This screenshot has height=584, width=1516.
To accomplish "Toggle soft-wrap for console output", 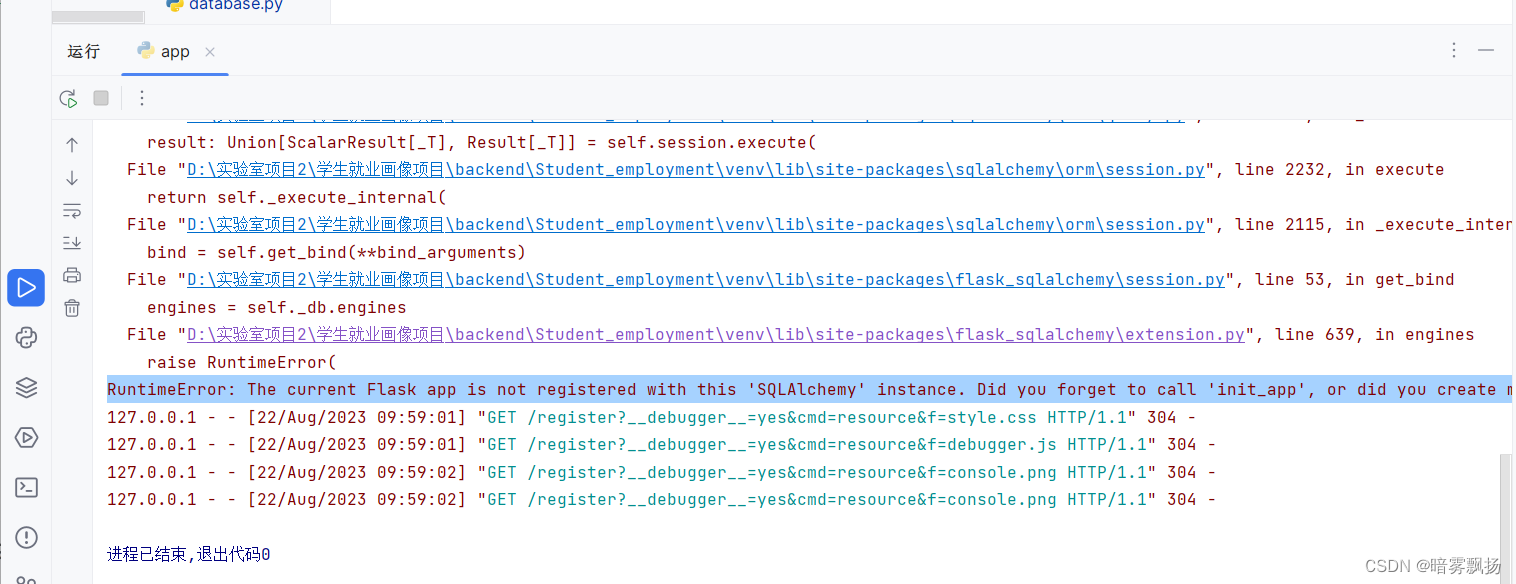I will [71, 210].
